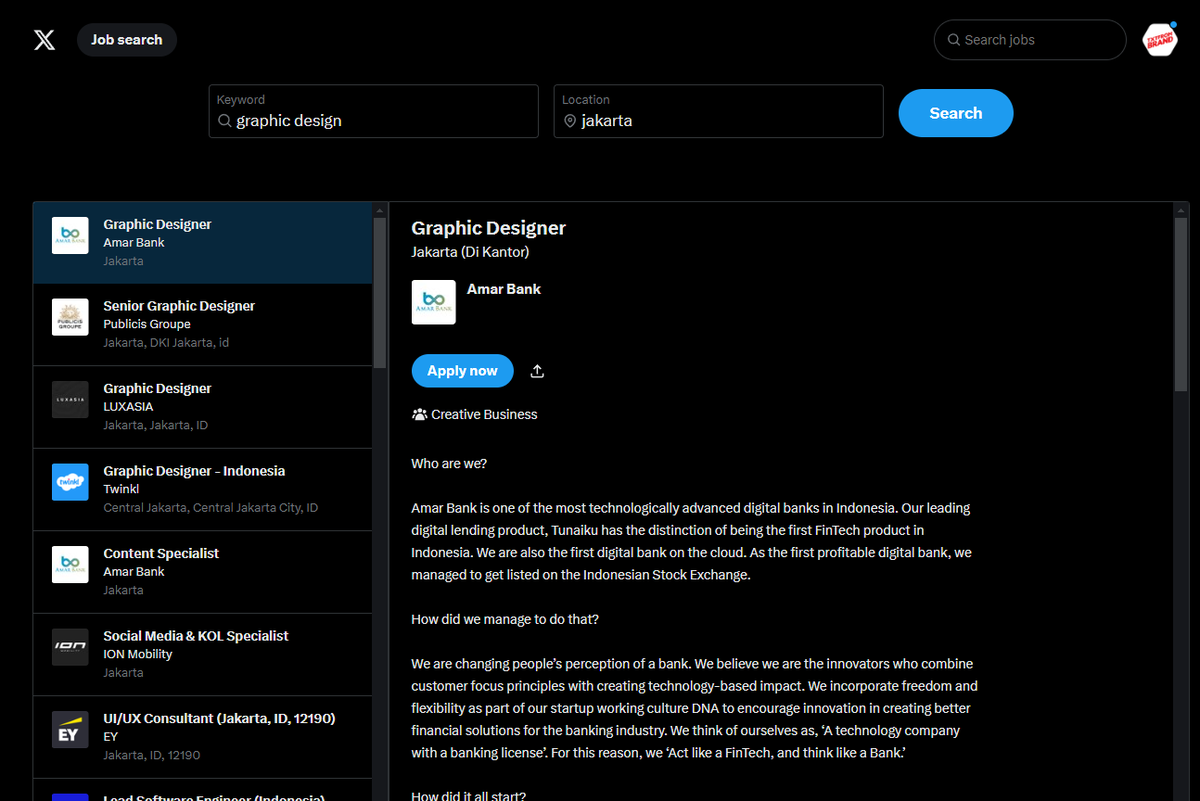Click Amar Bank logo on Content Specialist listing
This screenshot has height=801, width=1200.
click(x=70, y=564)
